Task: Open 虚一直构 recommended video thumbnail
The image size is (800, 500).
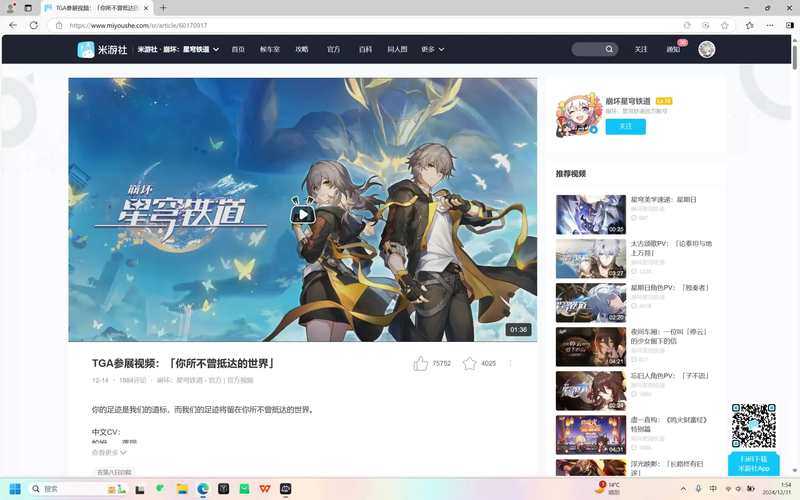Action: (x=591, y=435)
